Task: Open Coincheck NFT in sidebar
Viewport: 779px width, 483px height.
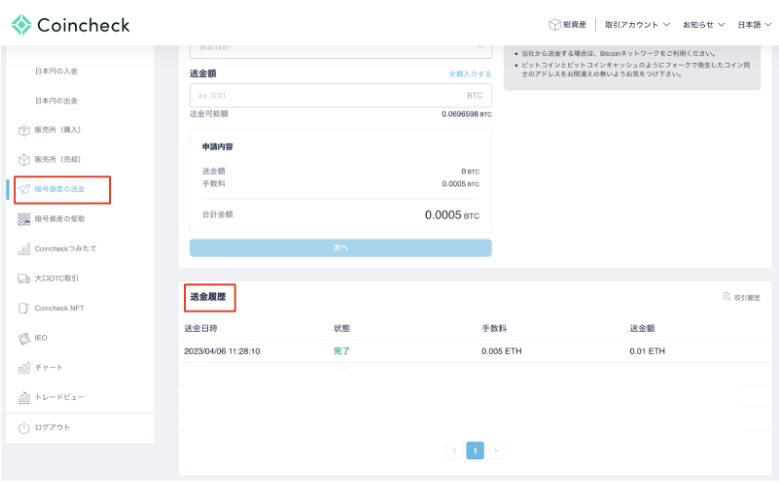Action: coord(59,308)
